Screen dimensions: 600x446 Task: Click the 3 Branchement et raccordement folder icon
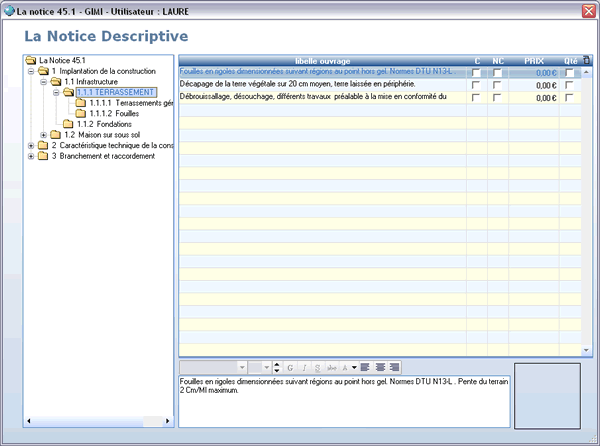[43, 156]
